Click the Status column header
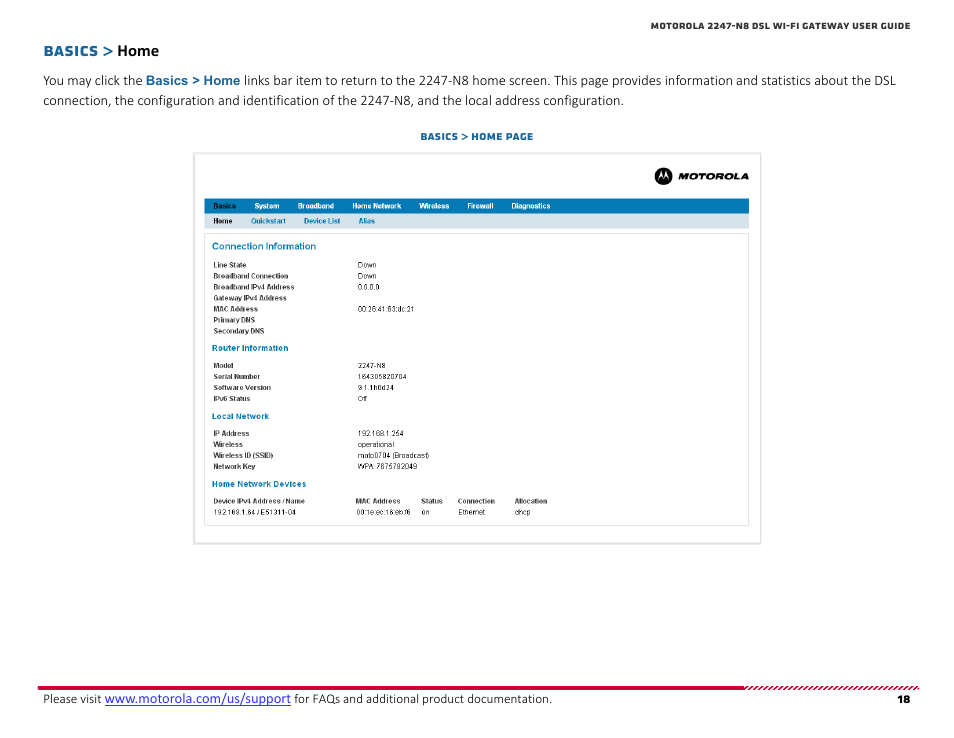Screen dimensions: 954x738 pos(431,501)
